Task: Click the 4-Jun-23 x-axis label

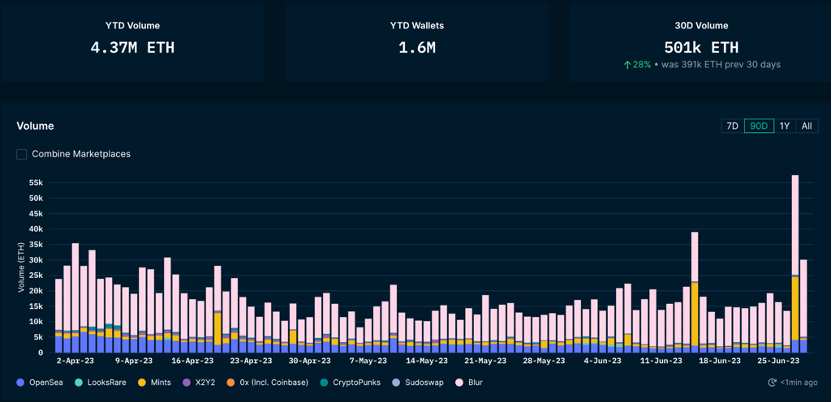Action: (602, 361)
